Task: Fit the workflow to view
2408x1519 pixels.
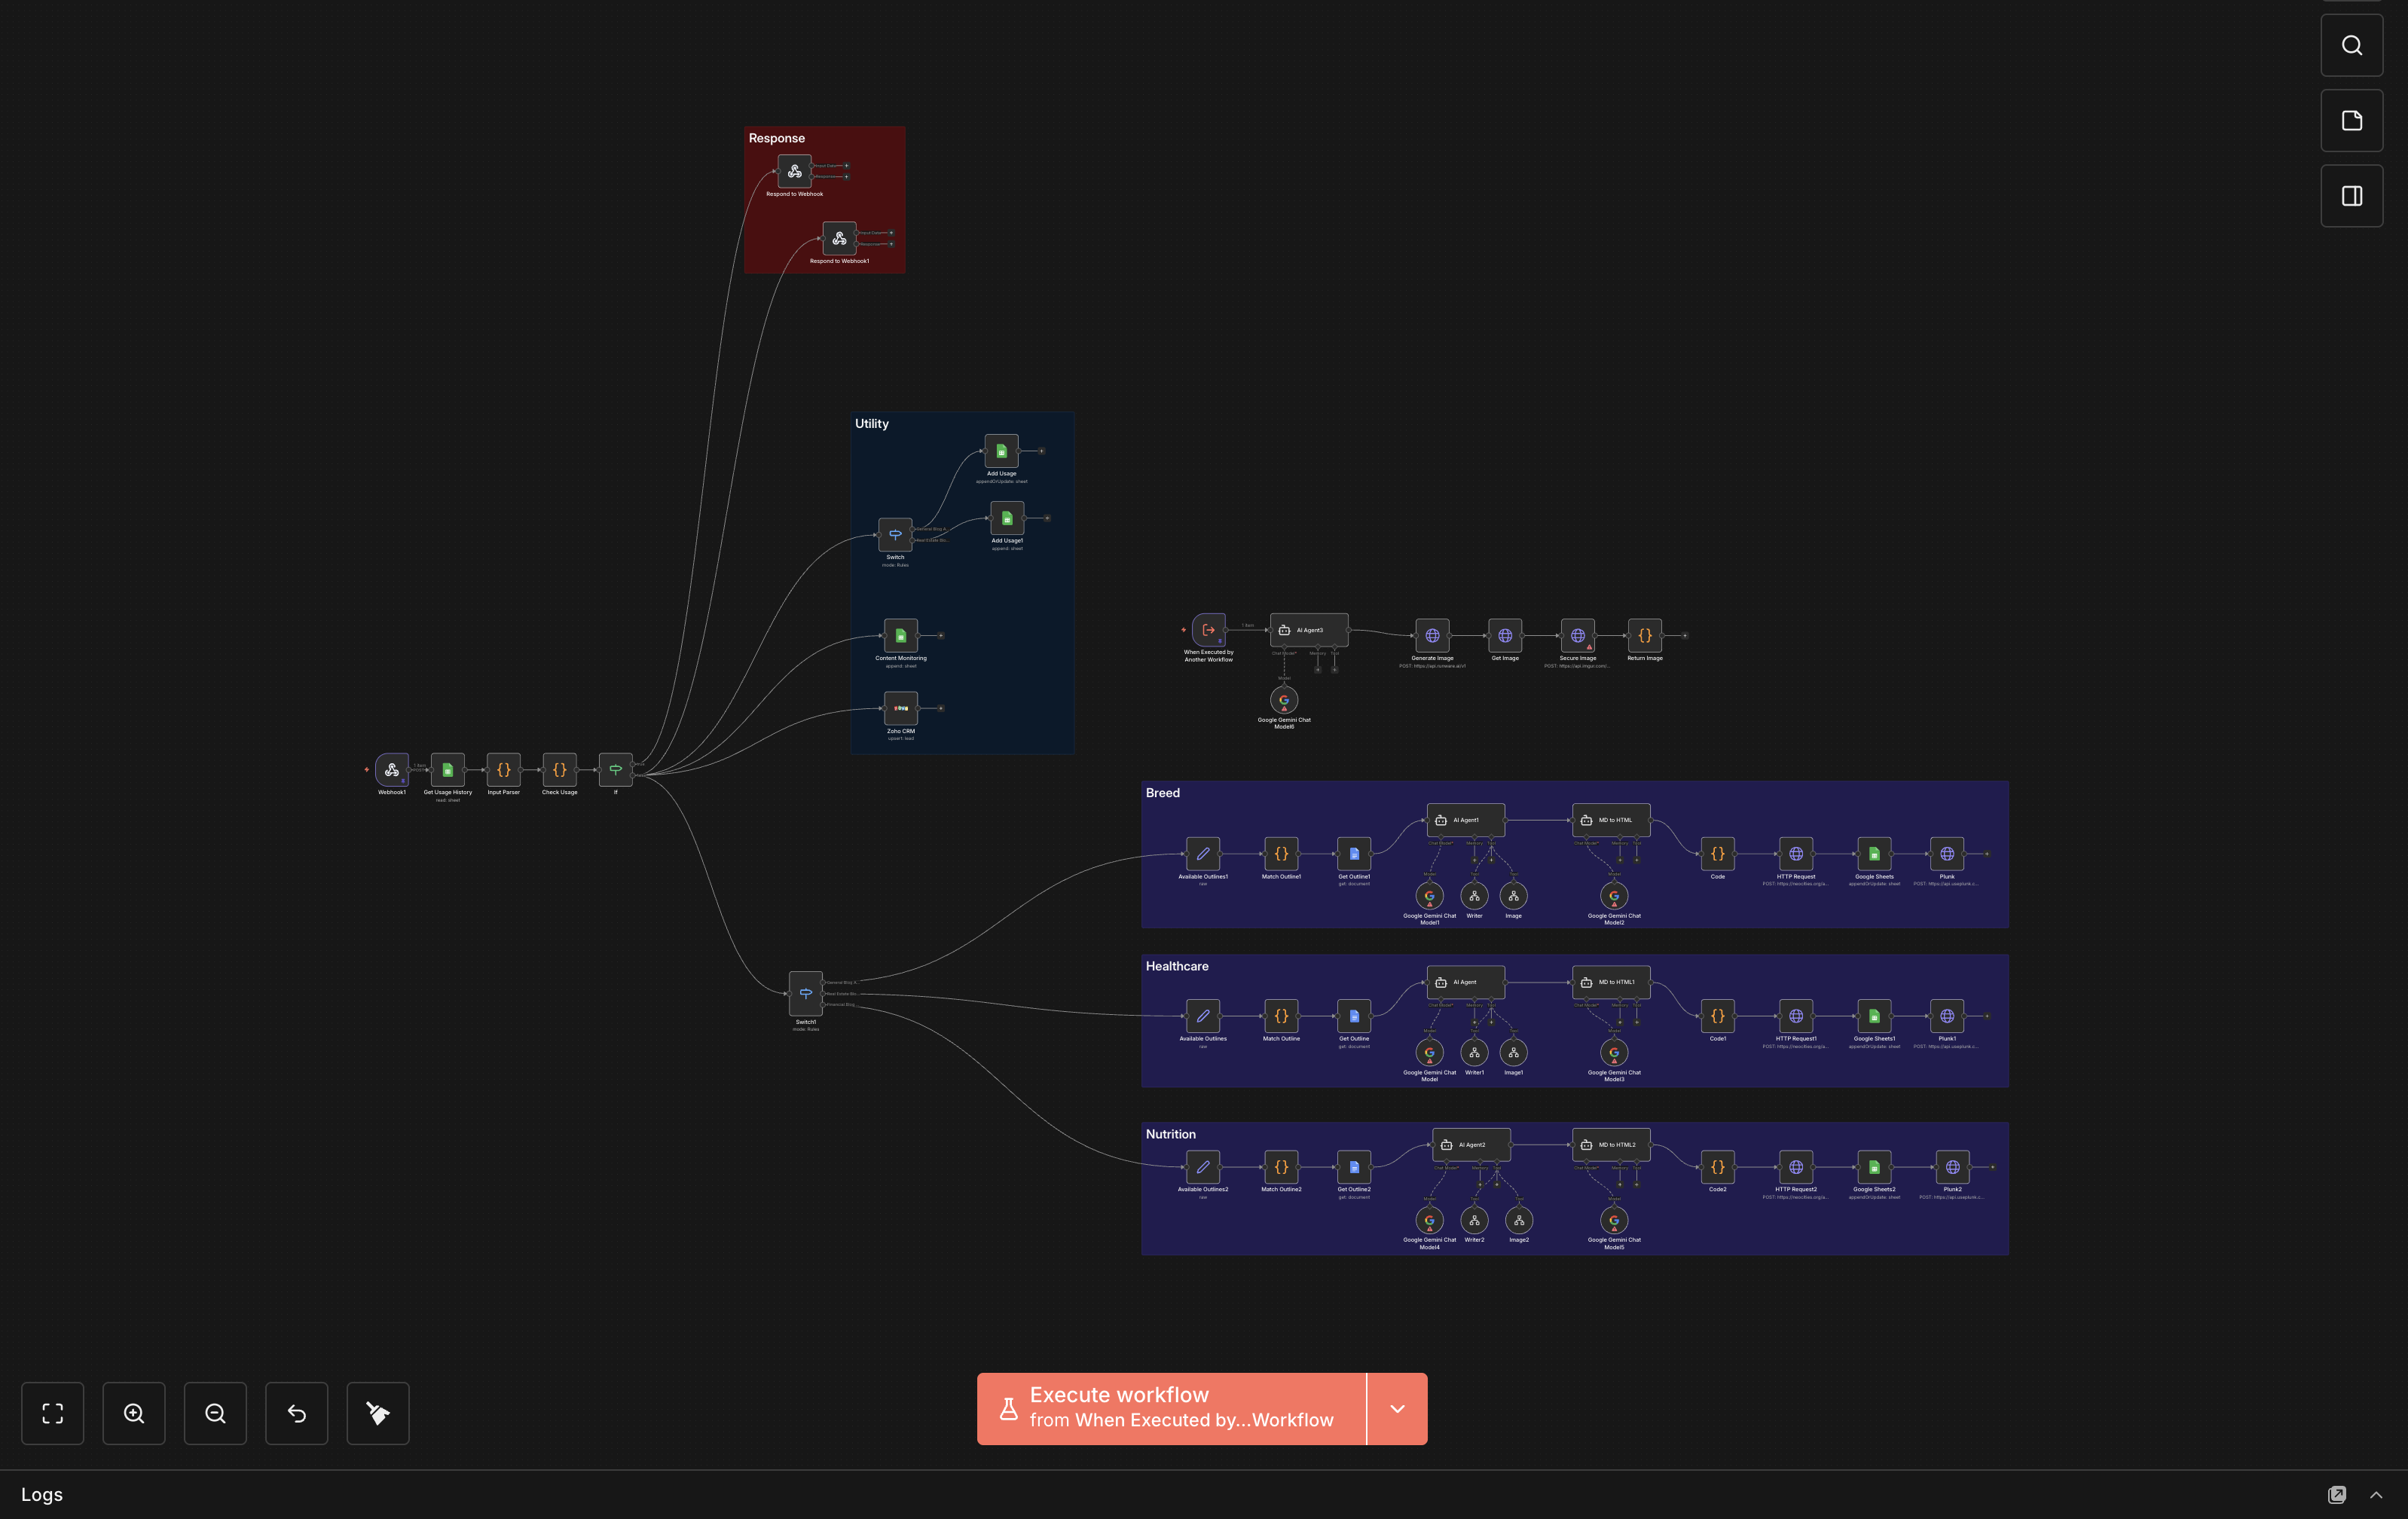Action: click(53, 1413)
